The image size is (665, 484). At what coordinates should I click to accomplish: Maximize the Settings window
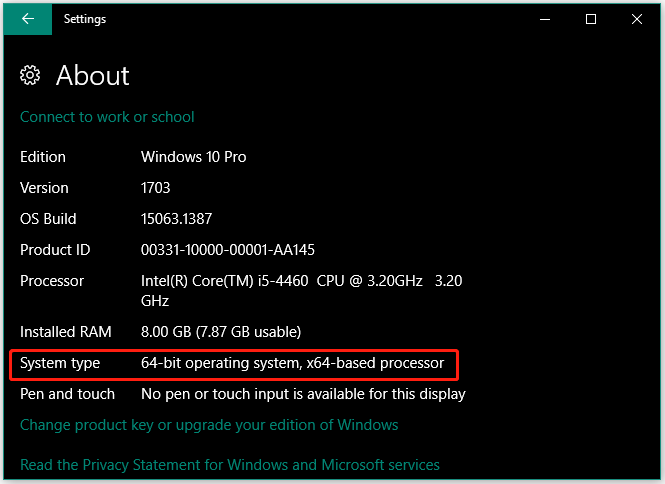click(591, 19)
